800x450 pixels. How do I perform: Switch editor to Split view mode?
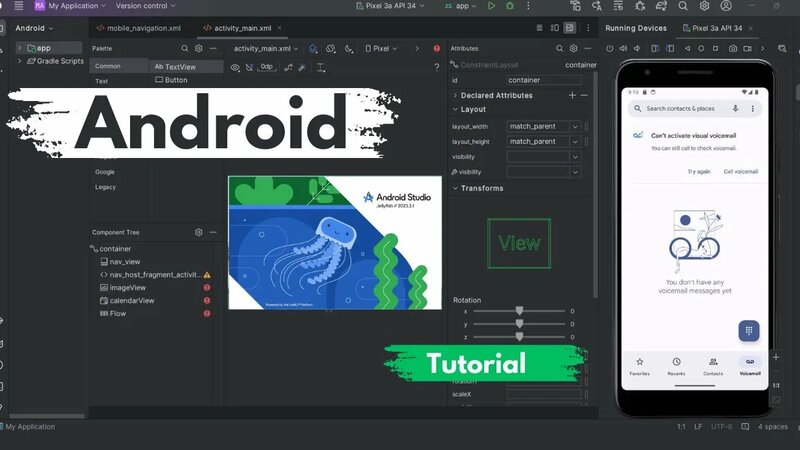click(x=555, y=28)
